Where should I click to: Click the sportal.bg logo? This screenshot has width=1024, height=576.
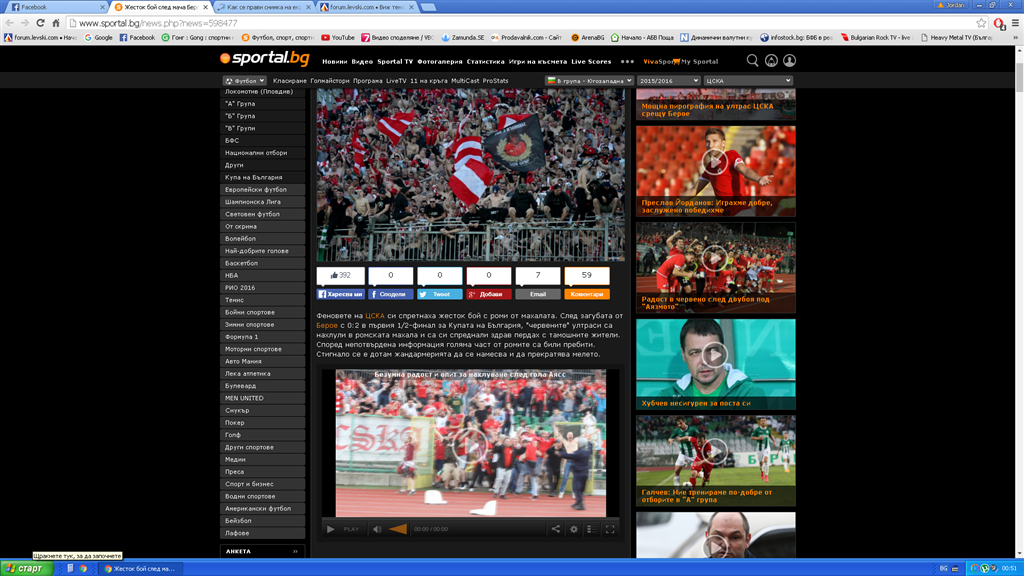tap(264, 59)
